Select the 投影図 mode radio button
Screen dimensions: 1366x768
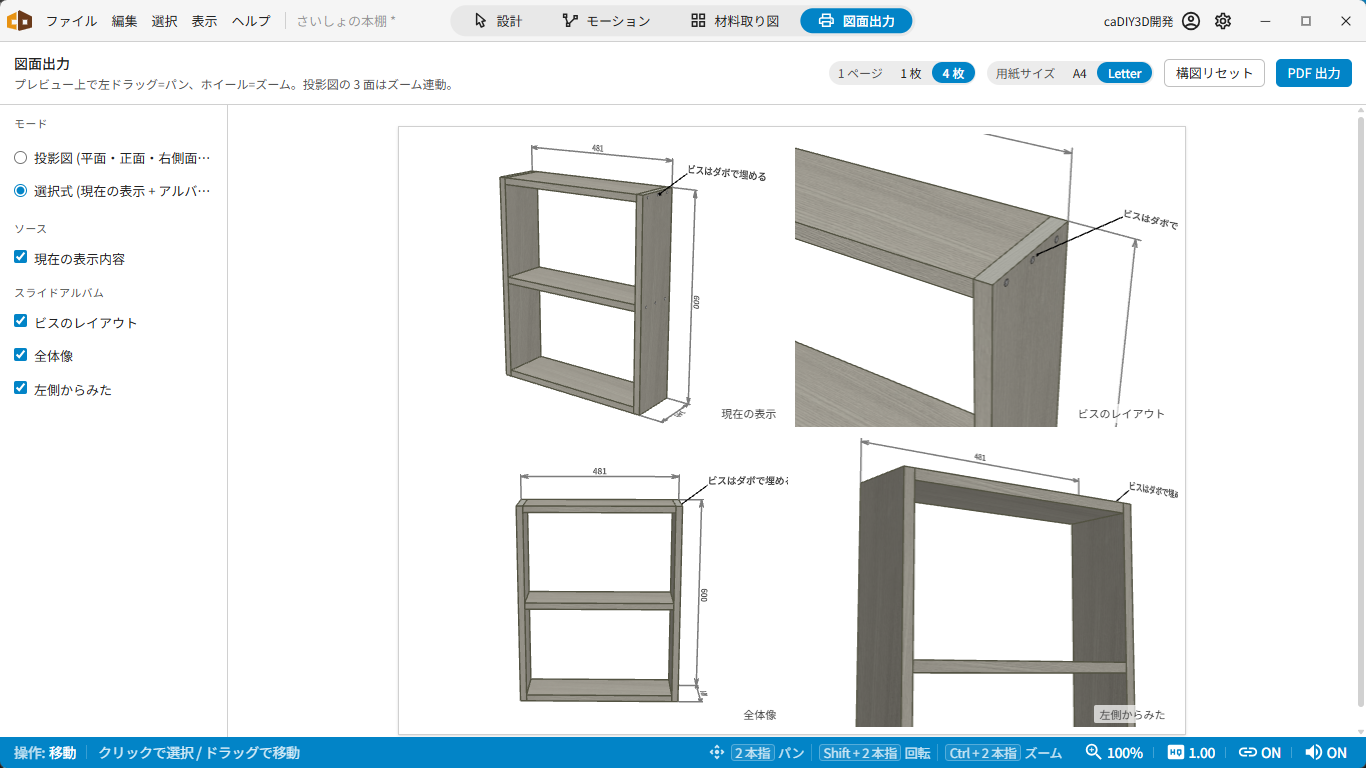pyautogui.click(x=21, y=157)
